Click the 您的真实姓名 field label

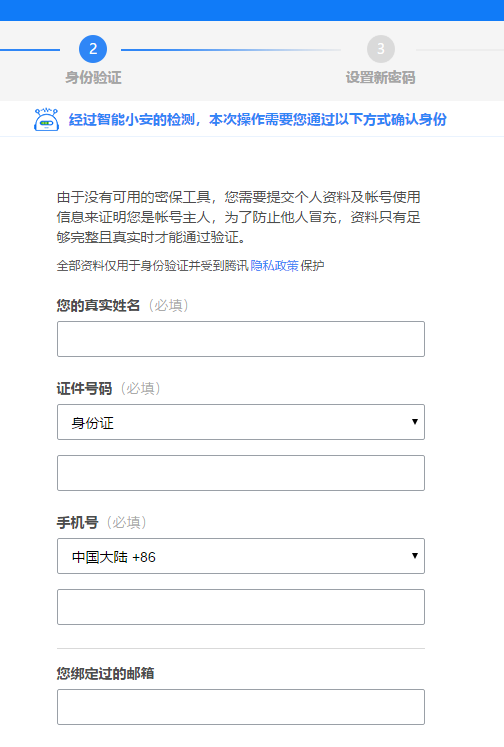pos(98,305)
